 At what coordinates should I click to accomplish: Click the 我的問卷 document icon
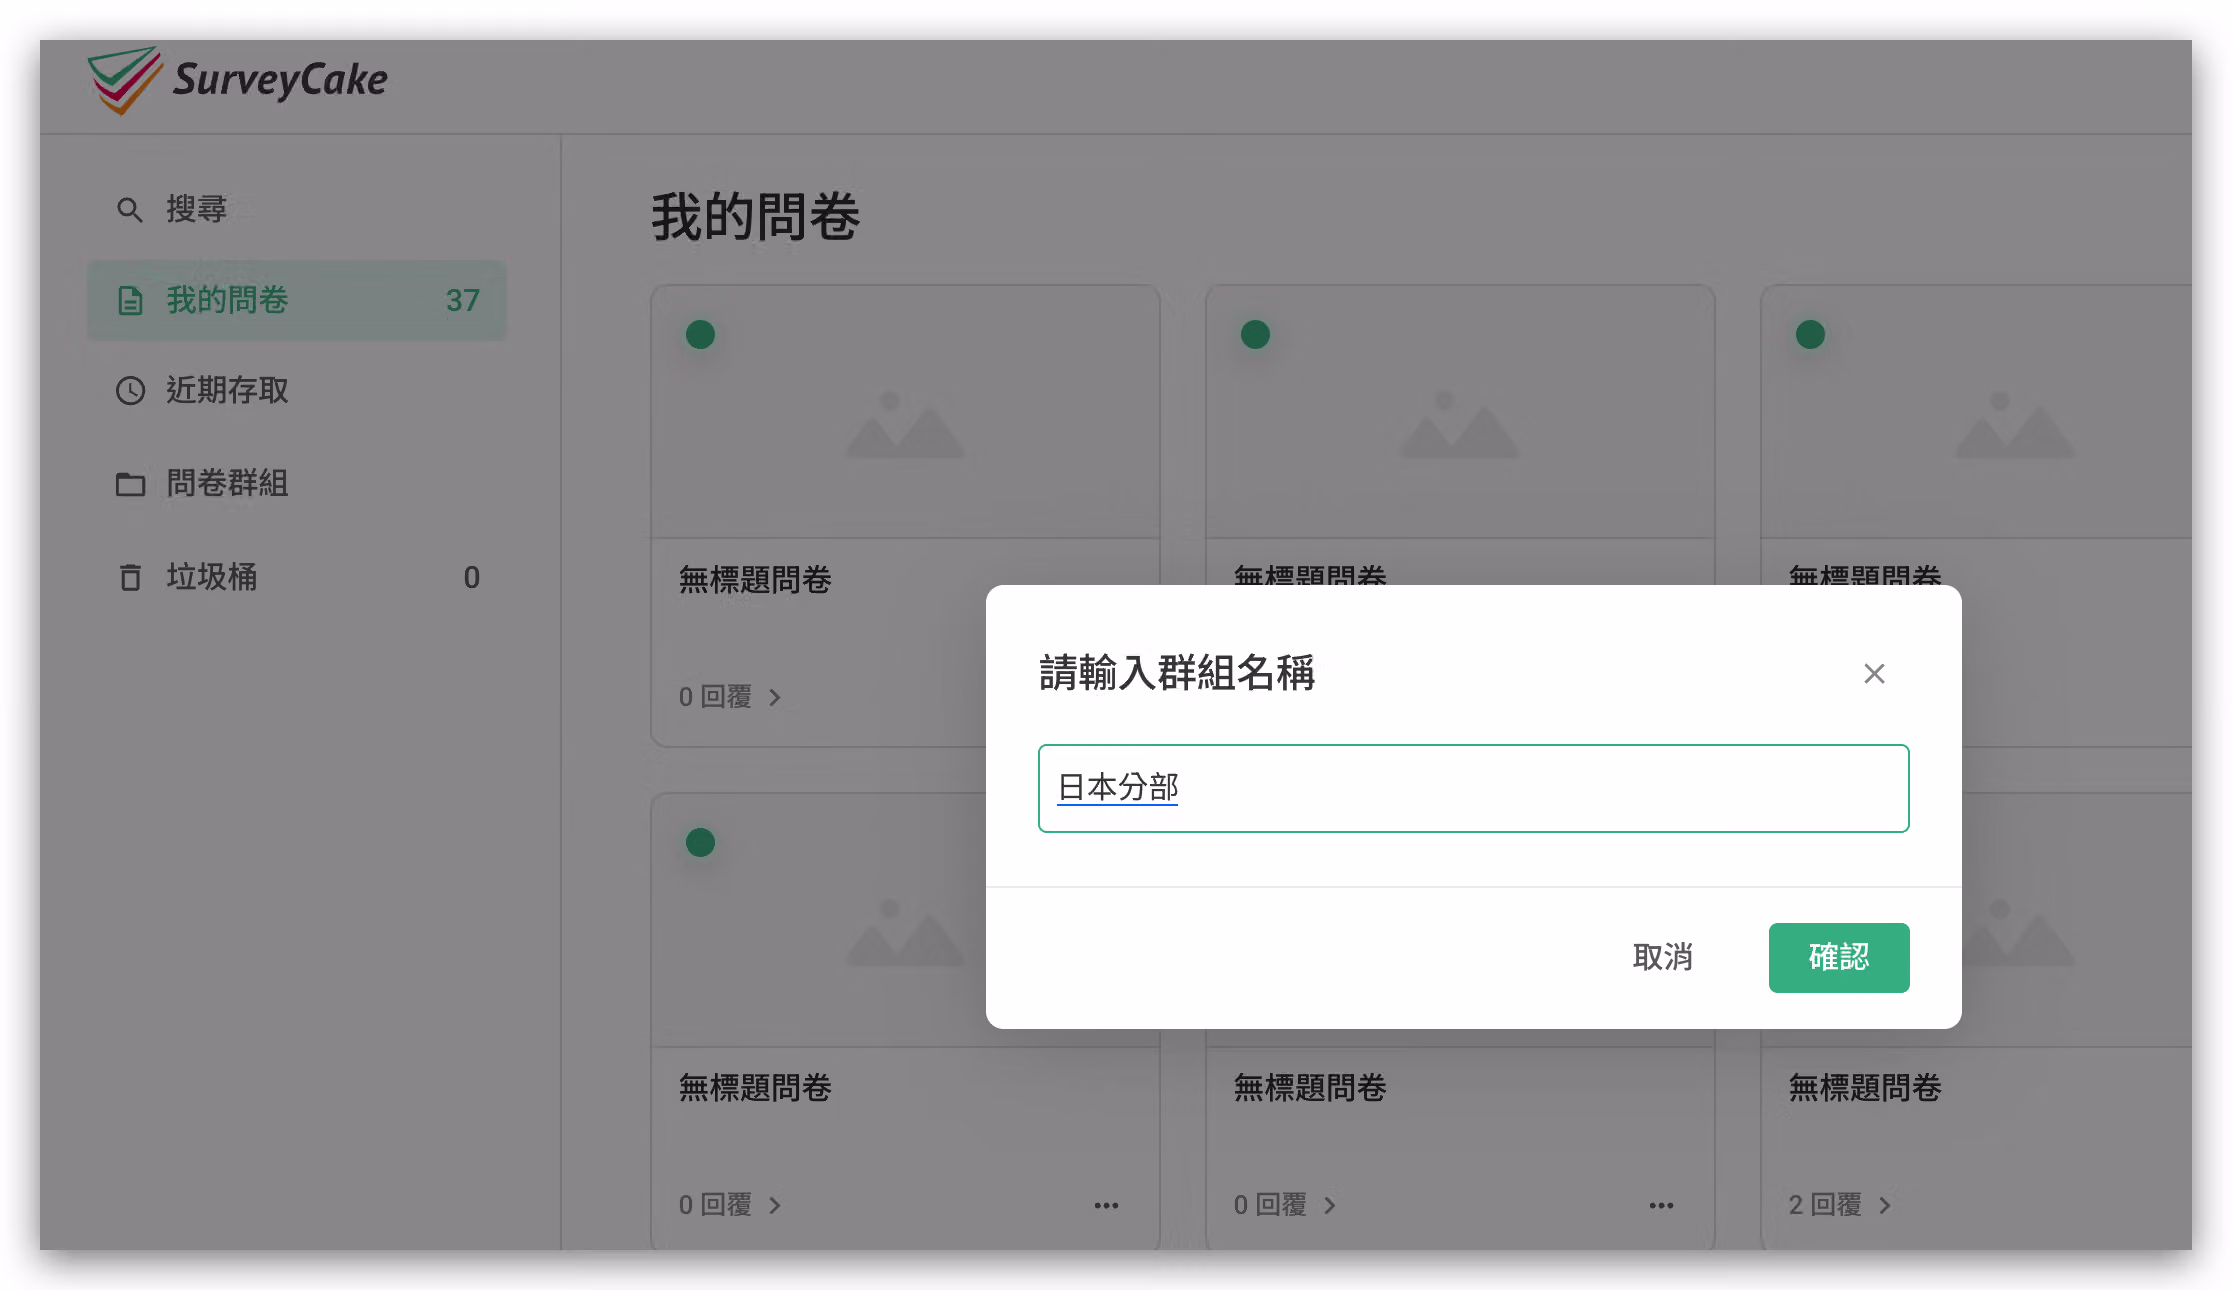pyautogui.click(x=130, y=300)
